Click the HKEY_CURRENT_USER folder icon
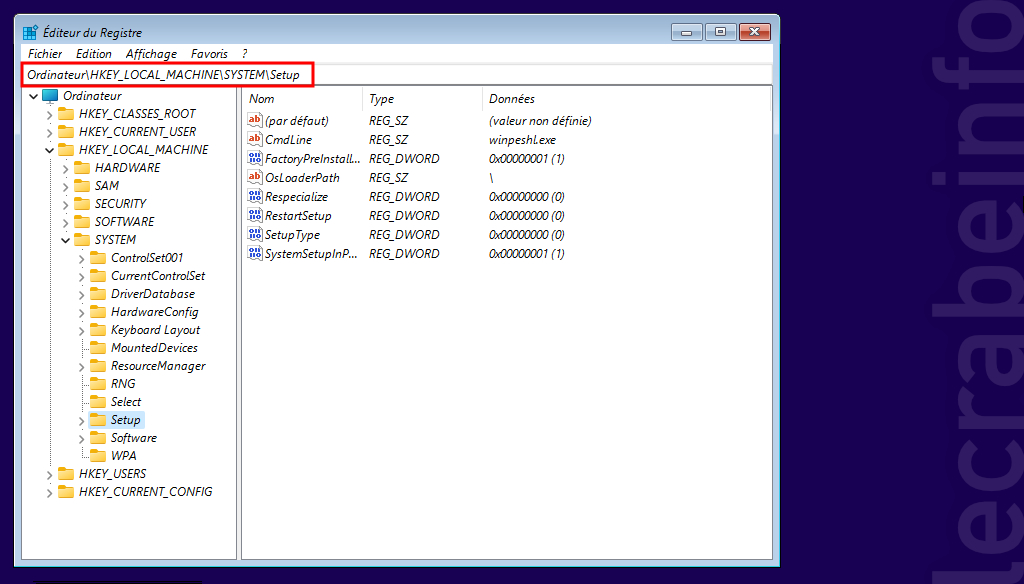Viewport: 1024px width, 584px height. click(66, 131)
